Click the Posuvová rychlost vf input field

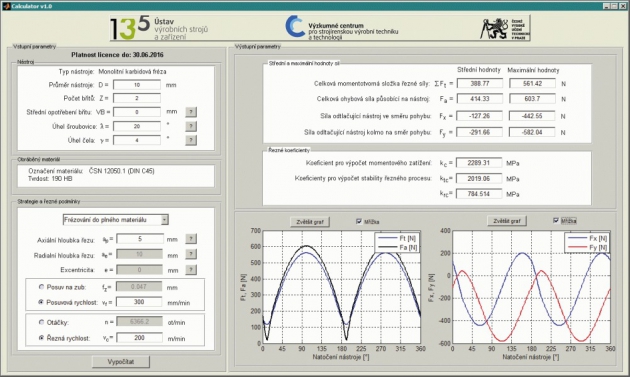click(x=139, y=302)
